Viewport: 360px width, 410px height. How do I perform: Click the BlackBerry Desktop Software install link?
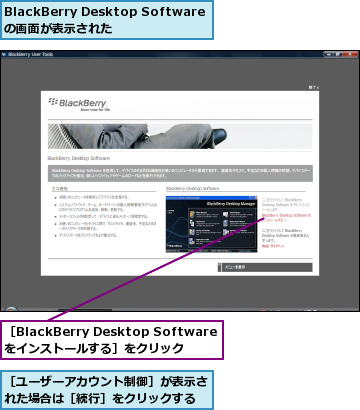pyautogui.click(x=286, y=218)
